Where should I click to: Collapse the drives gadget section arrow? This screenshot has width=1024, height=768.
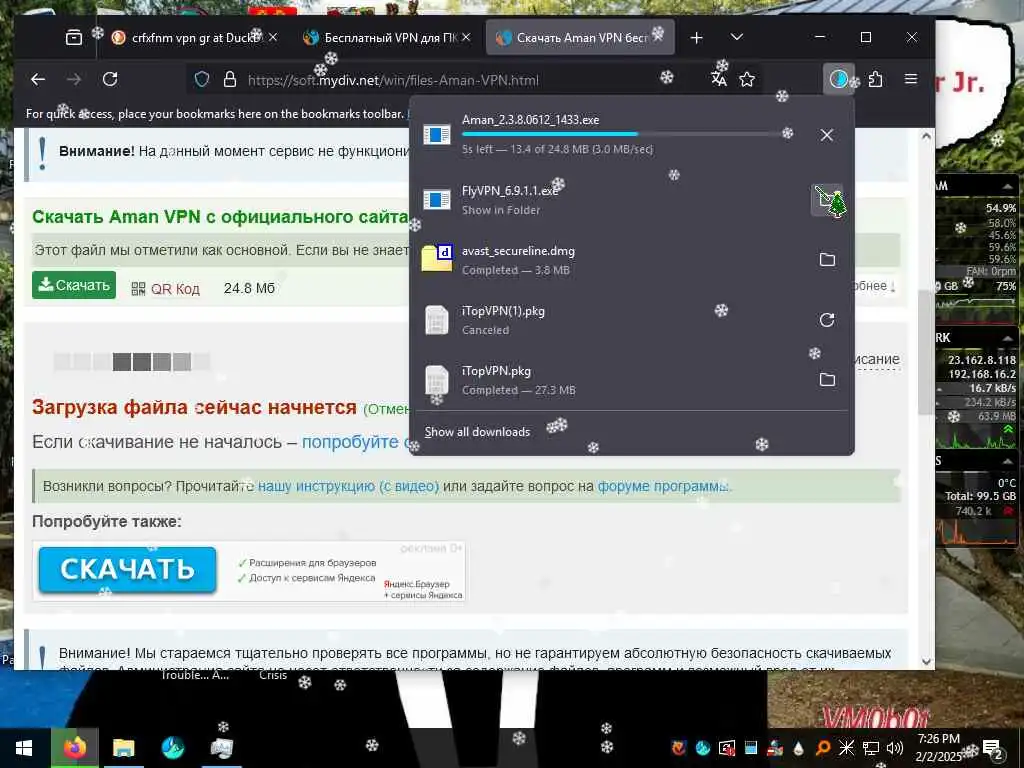(1008, 461)
